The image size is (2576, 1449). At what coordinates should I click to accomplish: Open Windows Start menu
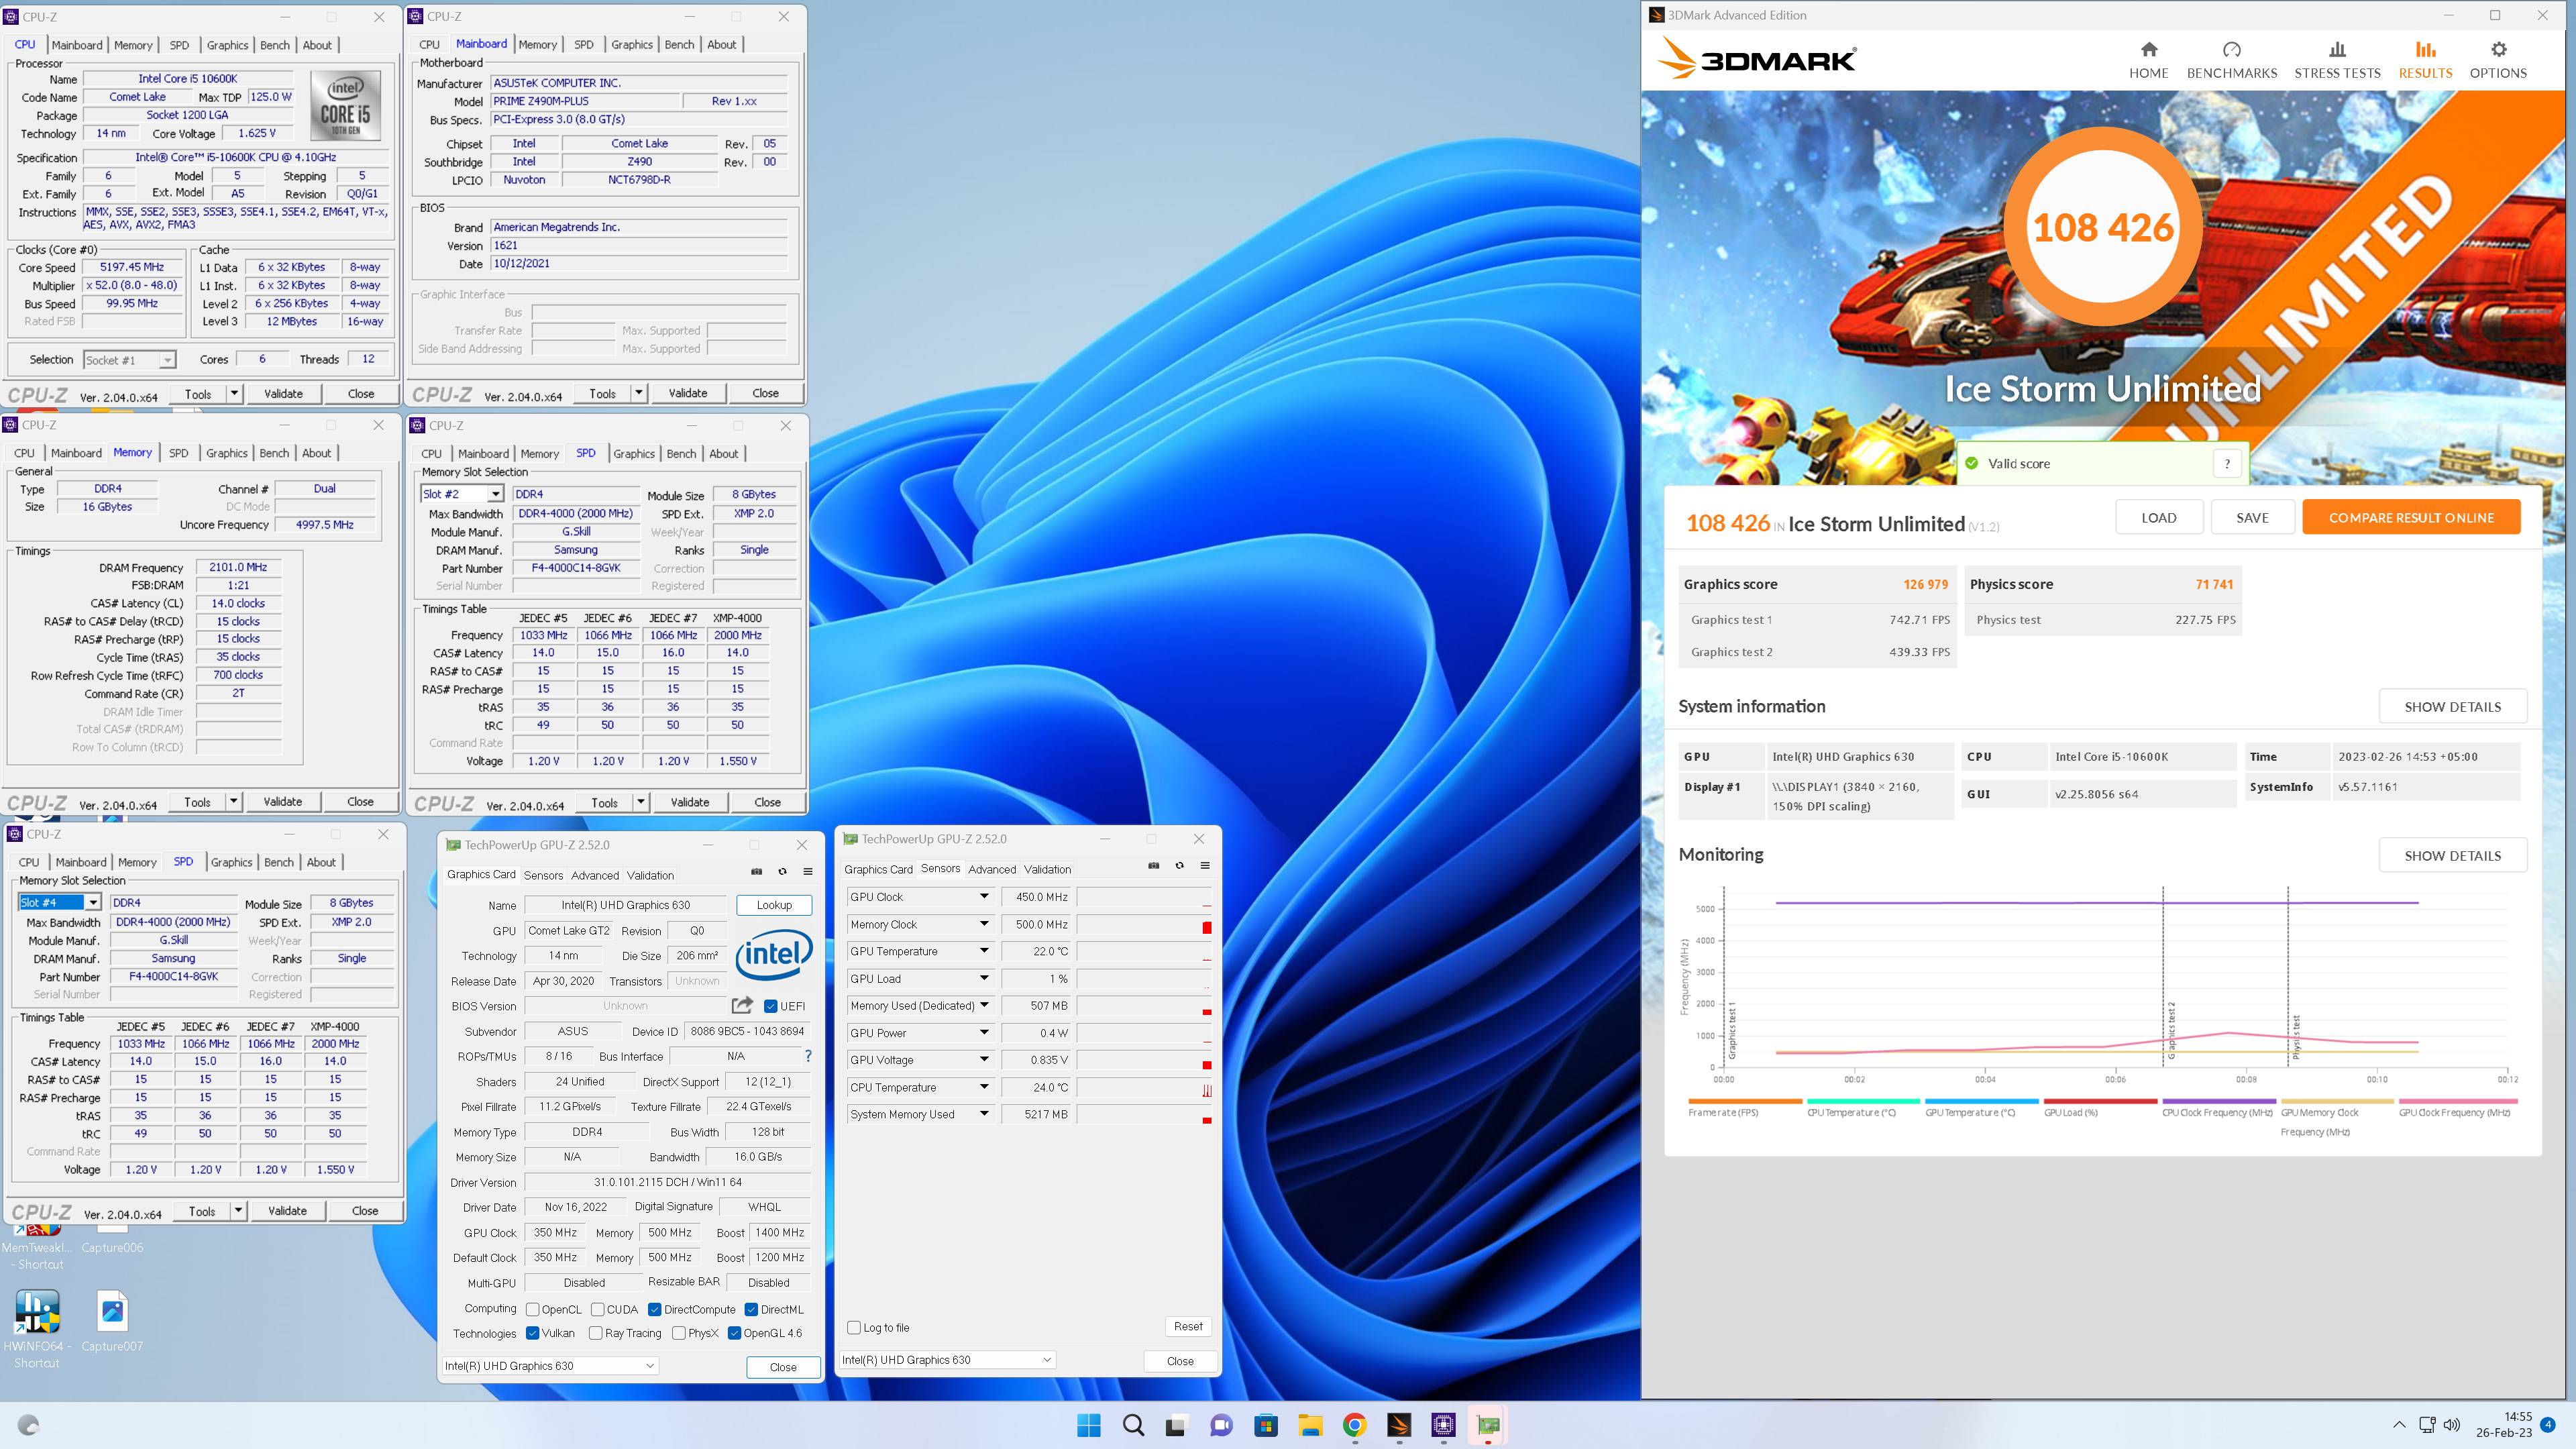(1089, 1425)
